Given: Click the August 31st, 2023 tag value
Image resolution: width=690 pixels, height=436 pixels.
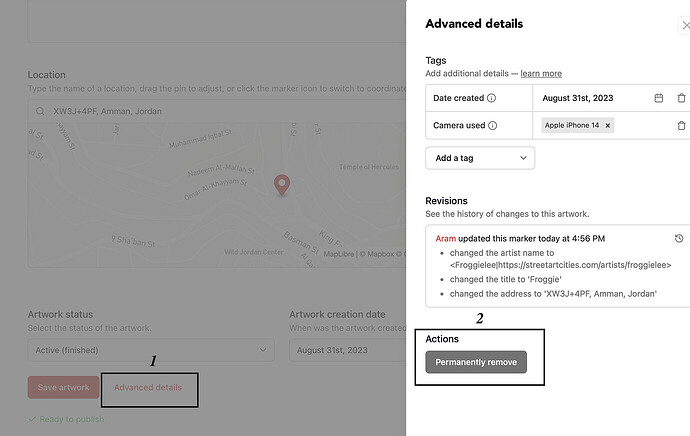Looking at the screenshot, I should click(577, 98).
